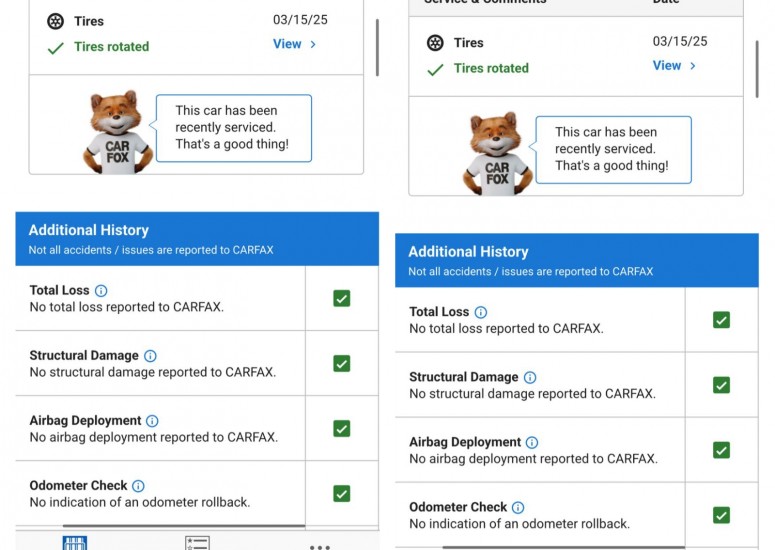Click the Tires rotated text in left screenshot
The width and height of the screenshot is (775, 550).
(112, 47)
